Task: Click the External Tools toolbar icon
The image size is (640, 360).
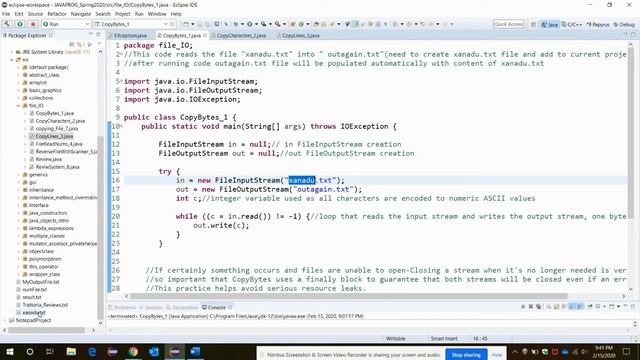Action: click(x=278, y=24)
